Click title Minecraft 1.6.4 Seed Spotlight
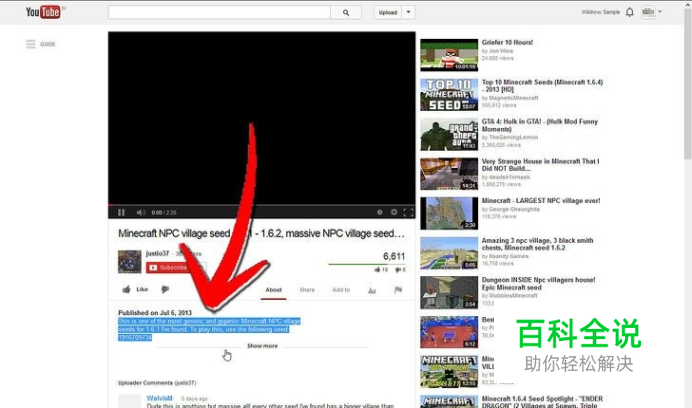The width and height of the screenshot is (692, 408). point(542,401)
